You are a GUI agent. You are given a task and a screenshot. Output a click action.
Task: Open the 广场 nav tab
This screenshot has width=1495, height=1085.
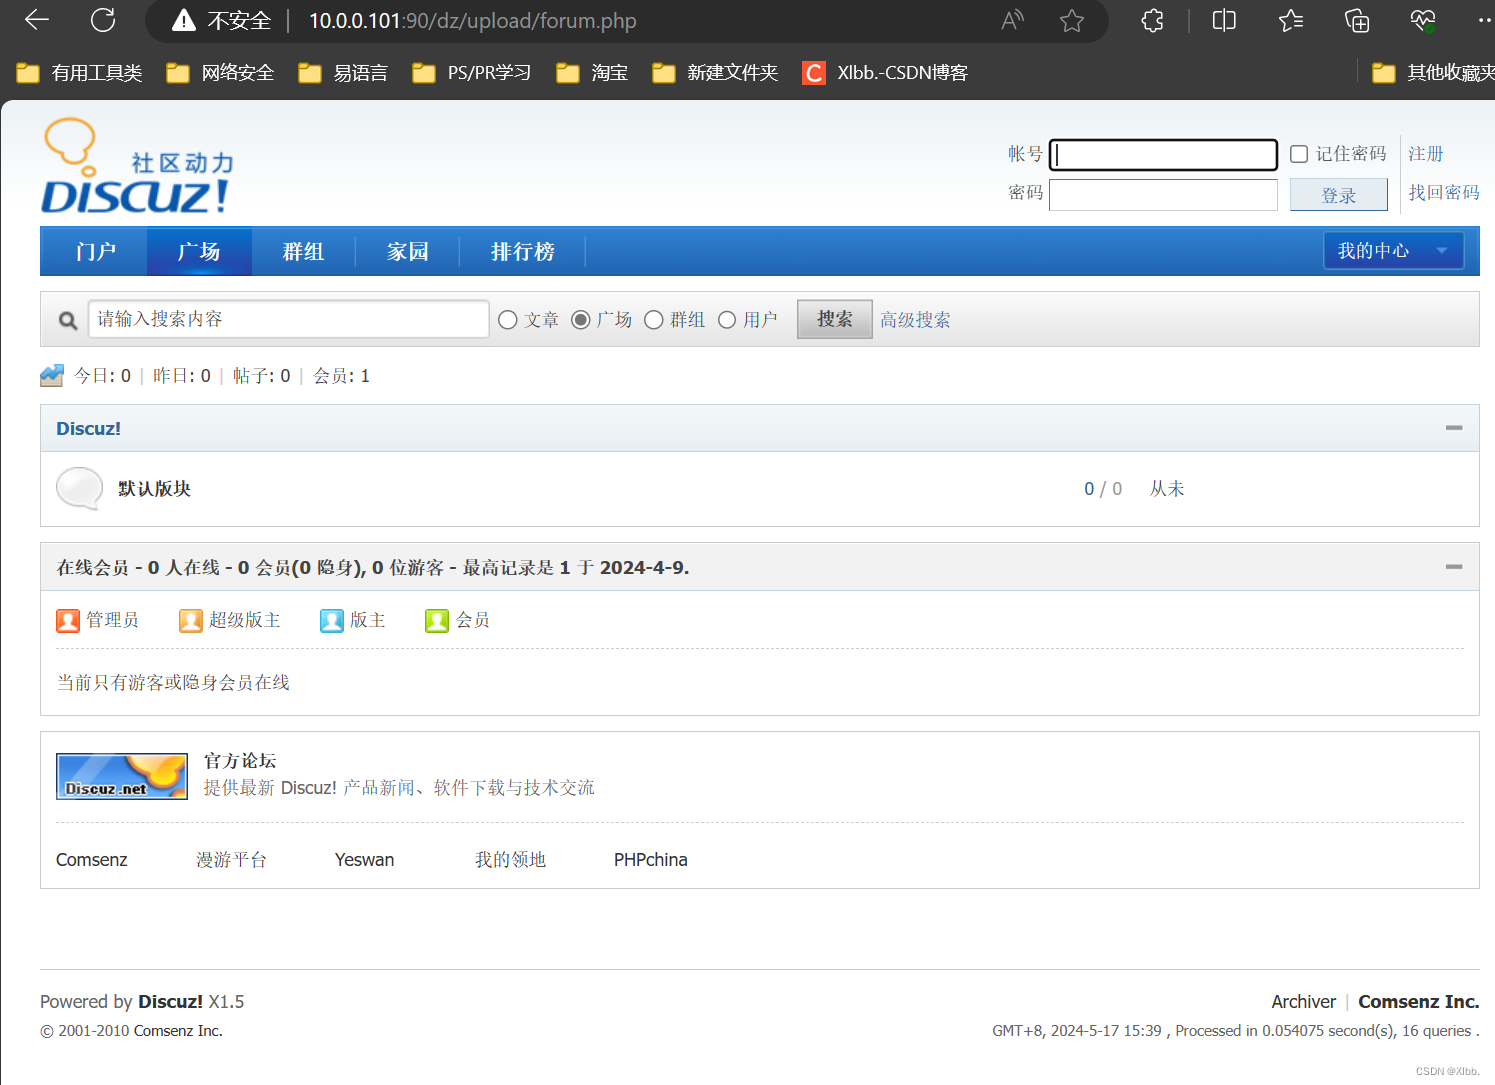pyautogui.click(x=199, y=252)
